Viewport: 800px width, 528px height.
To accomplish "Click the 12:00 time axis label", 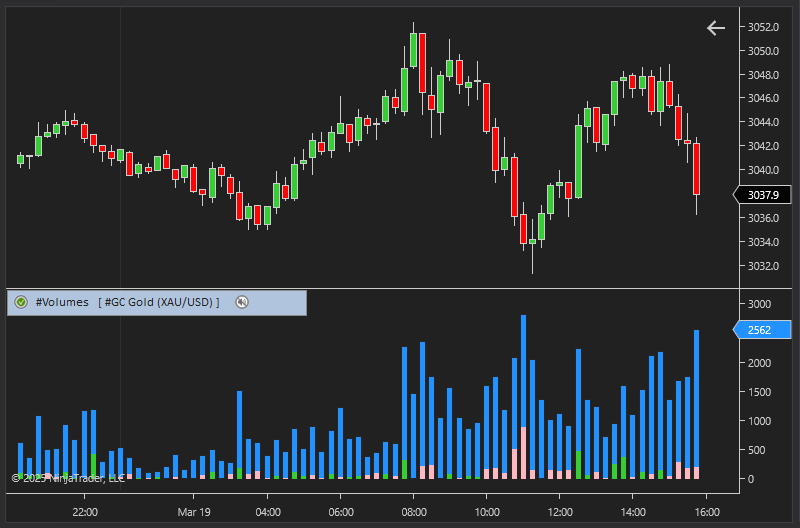I will 559,512.
